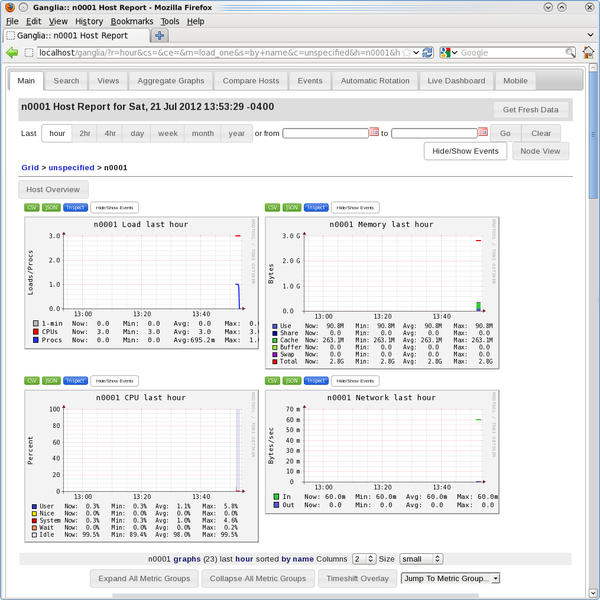
Task: Select the month time range
Action: [203, 133]
